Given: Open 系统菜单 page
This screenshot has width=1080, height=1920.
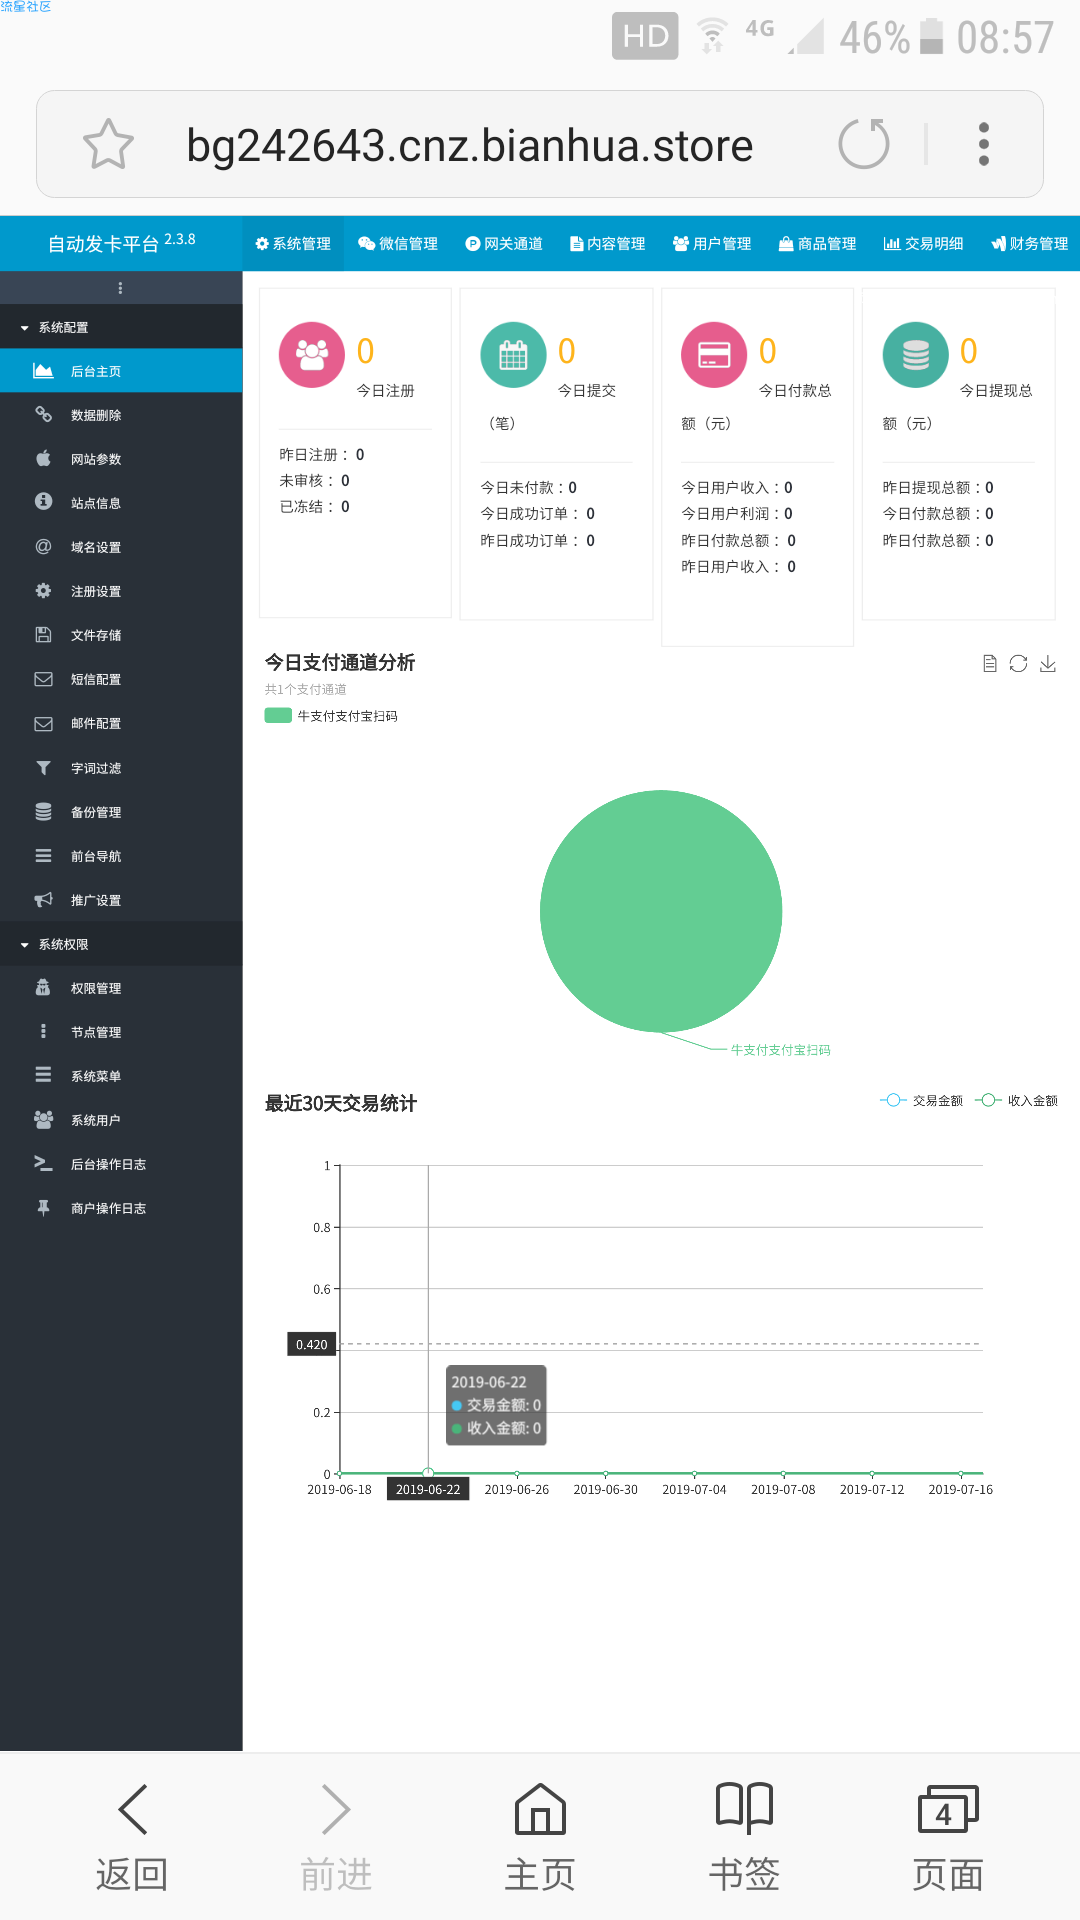Looking at the screenshot, I should click(121, 1076).
